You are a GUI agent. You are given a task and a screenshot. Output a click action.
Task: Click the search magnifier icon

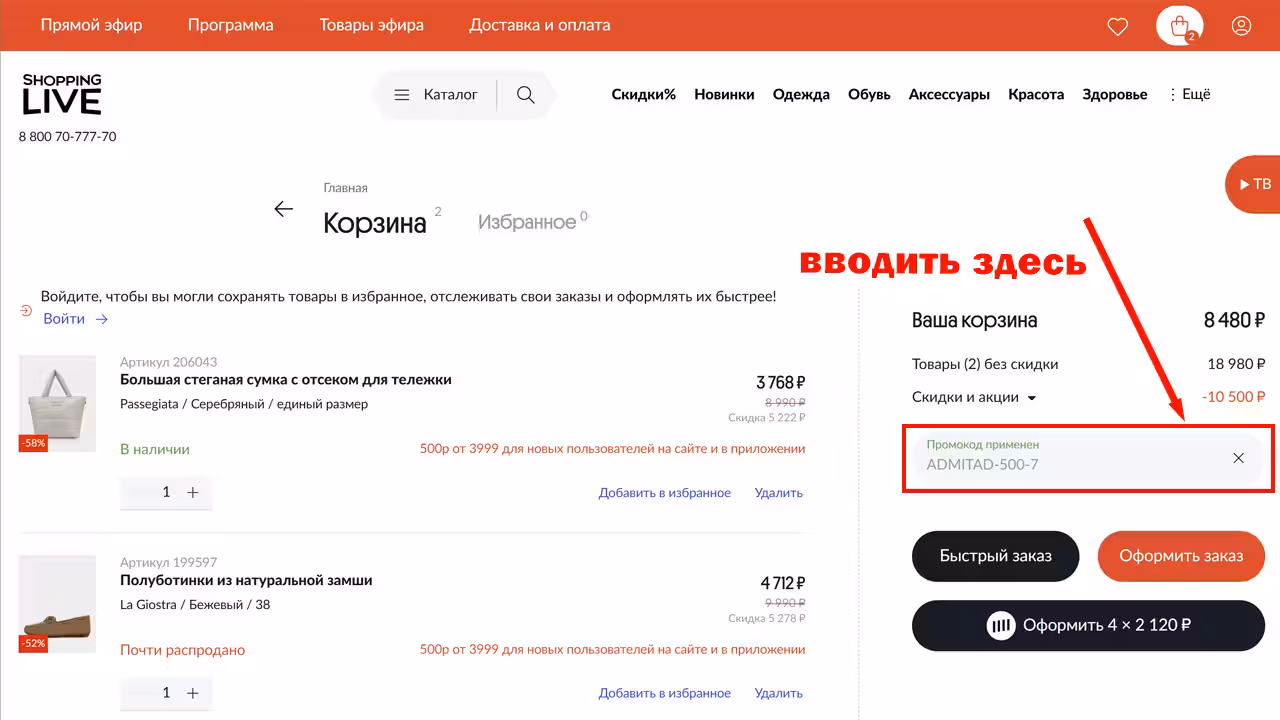click(x=525, y=95)
